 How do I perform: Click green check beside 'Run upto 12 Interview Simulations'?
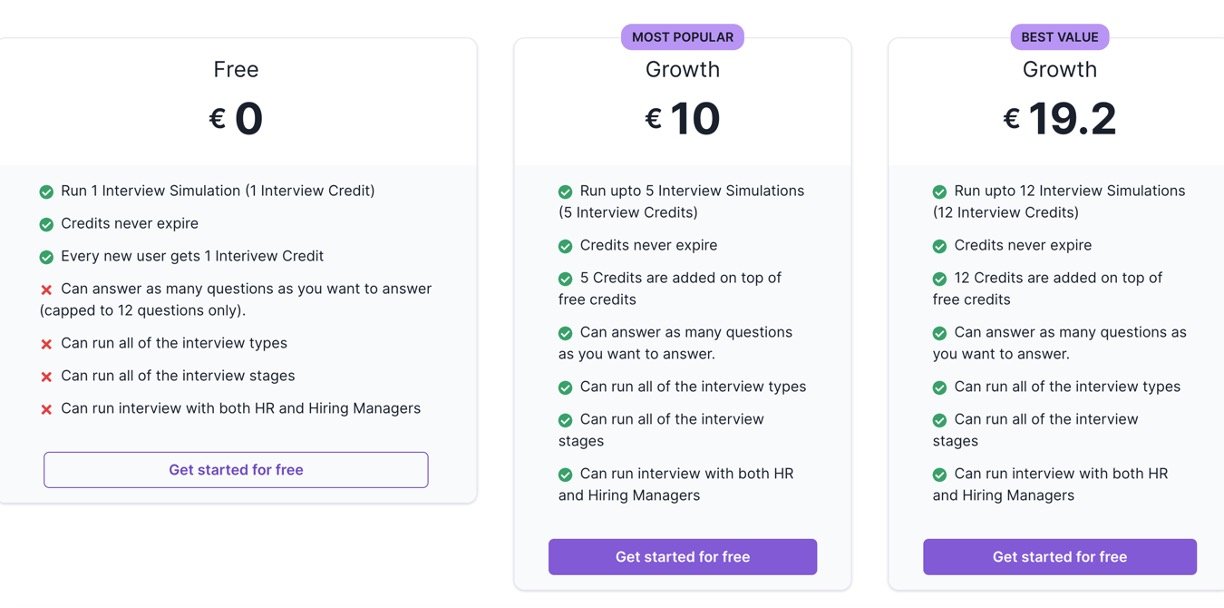pyautogui.click(x=939, y=191)
